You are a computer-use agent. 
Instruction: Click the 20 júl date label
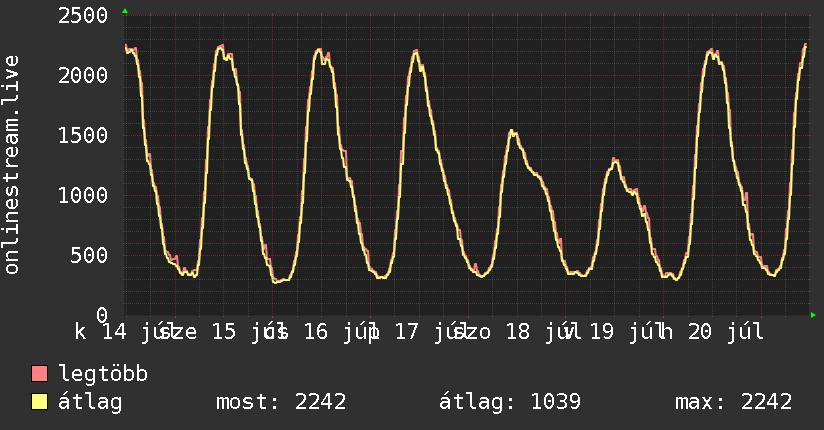pyautogui.click(x=726, y=332)
